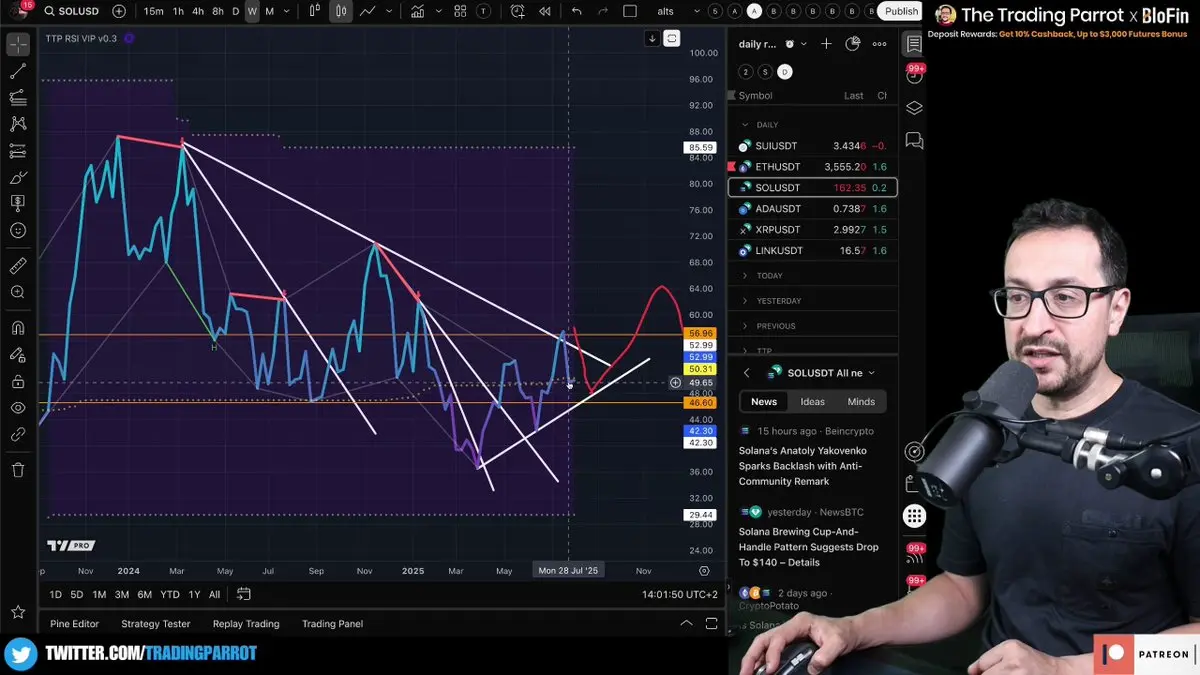Viewport: 1200px width, 675px height.
Task: Open the Pine Editor tab
Action: pos(75,624)
